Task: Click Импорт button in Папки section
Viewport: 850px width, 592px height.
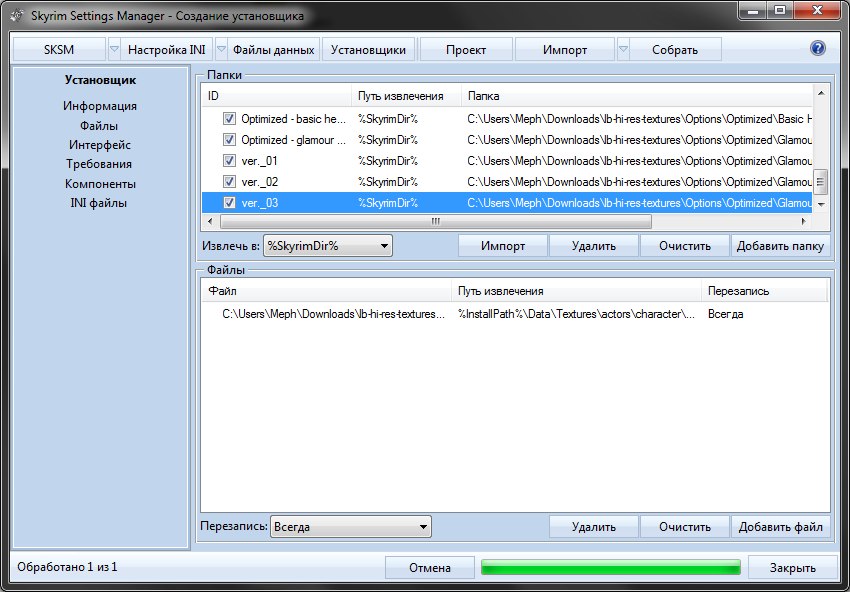Action: coord(503,246)
